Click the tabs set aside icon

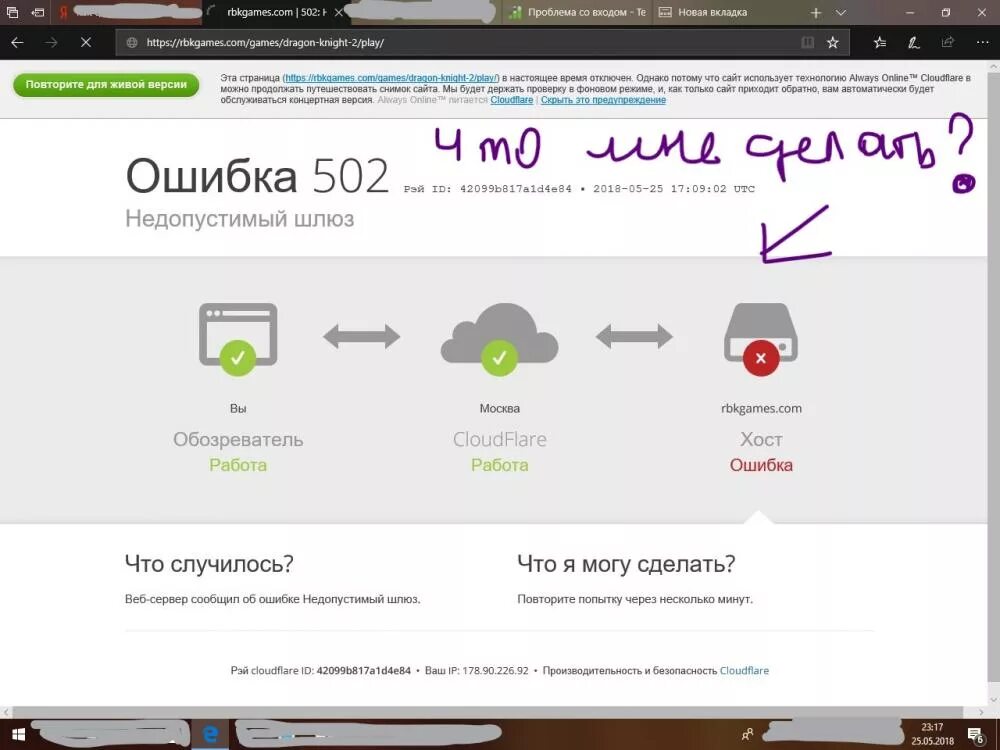pyautogui.click(x=12, y=12)
